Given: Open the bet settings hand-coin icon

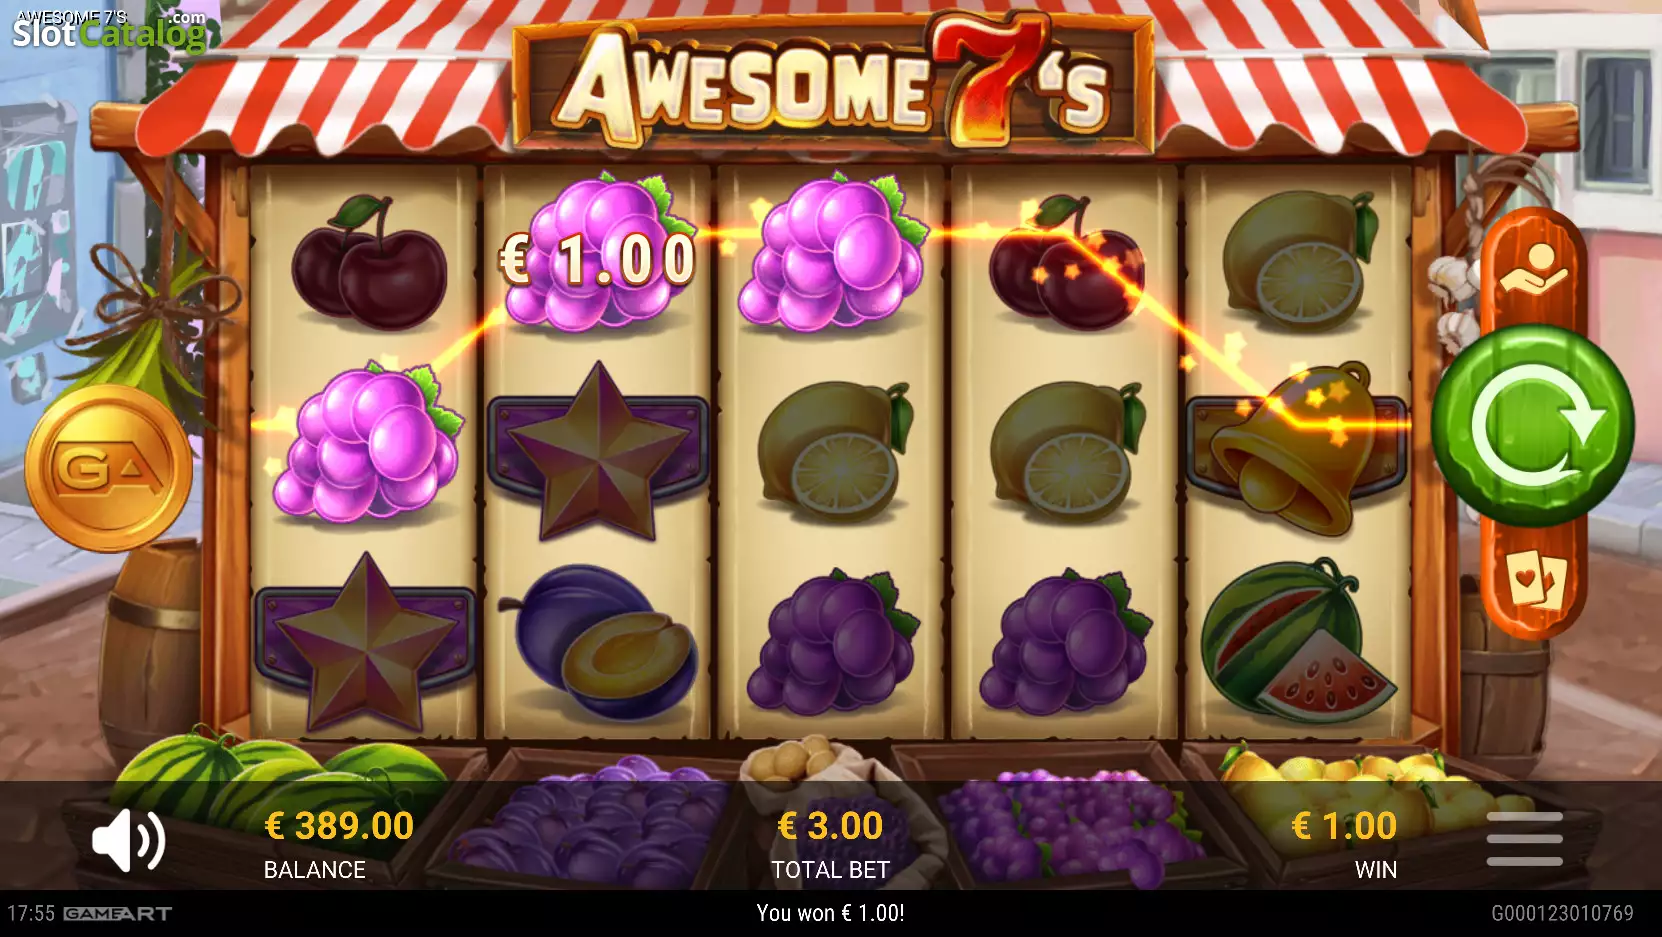Looking at the screenshot, I should 1533,268.
